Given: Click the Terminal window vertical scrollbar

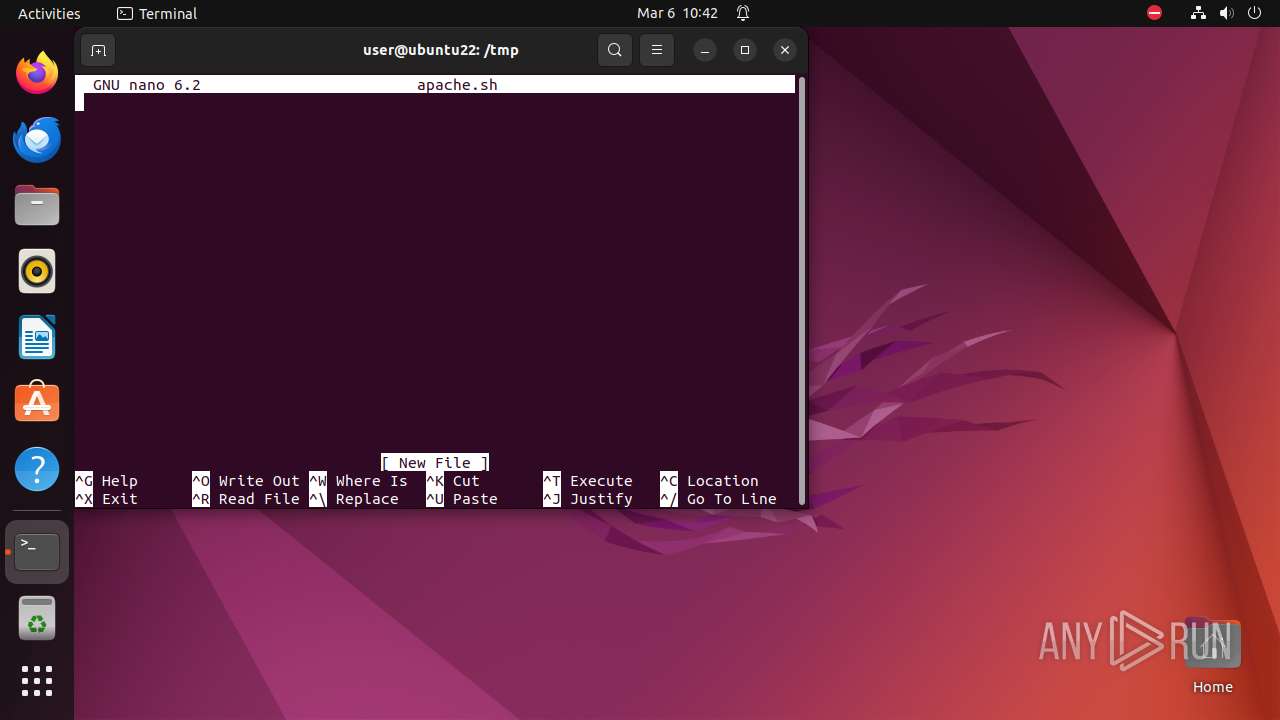Looking at the screenshot, I should tap(801, 290).
